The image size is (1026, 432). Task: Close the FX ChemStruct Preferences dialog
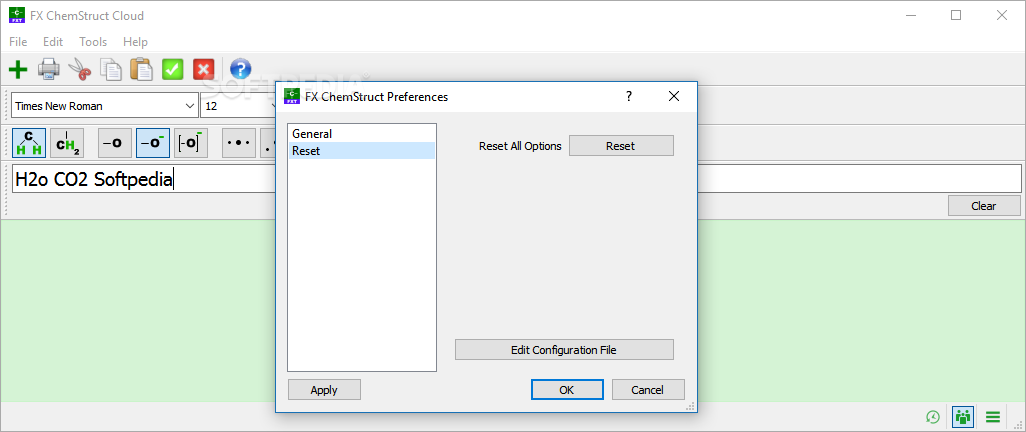(674, 97)
